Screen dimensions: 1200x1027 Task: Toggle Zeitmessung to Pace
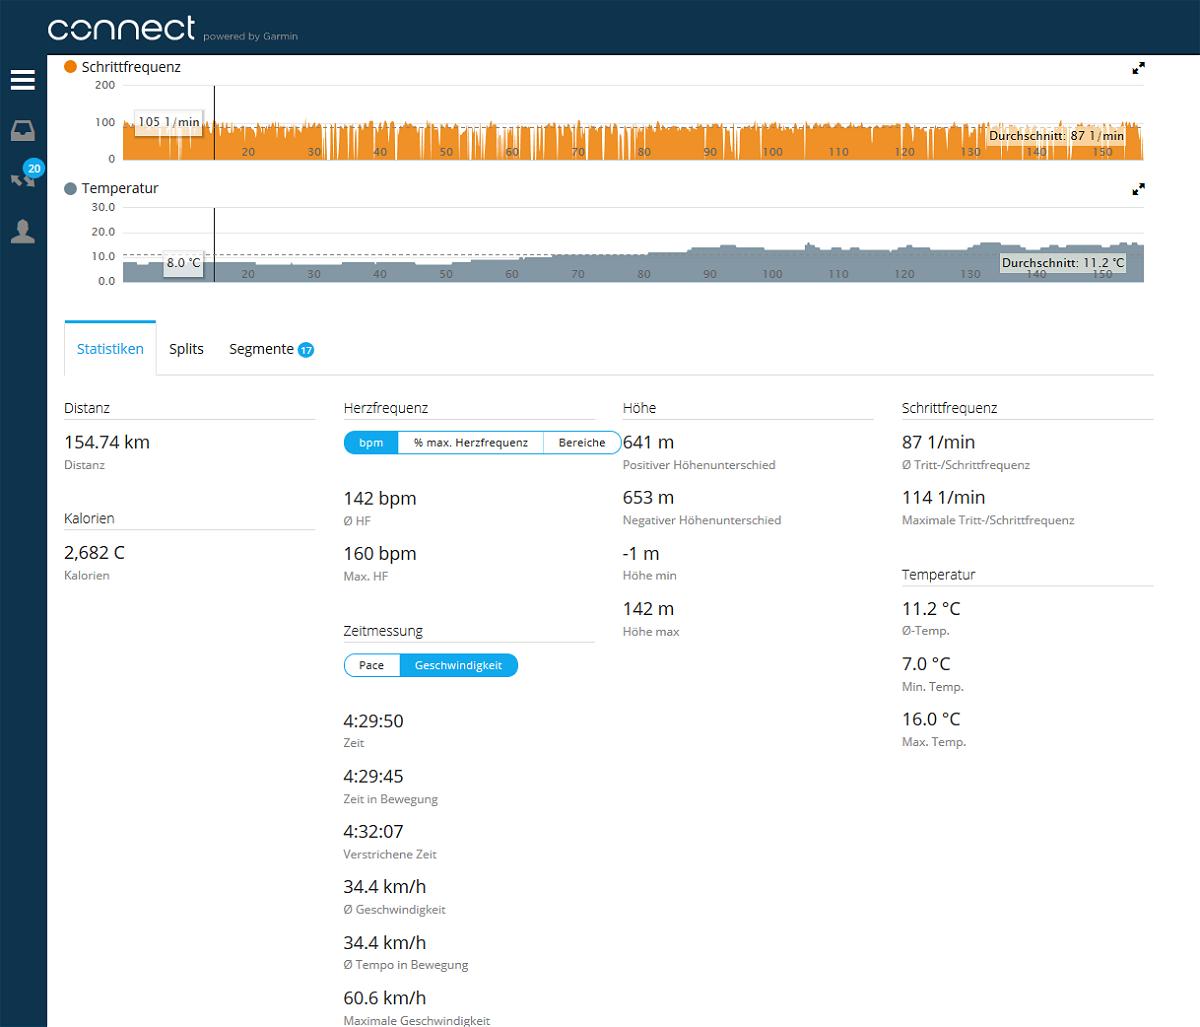point(372,665)
